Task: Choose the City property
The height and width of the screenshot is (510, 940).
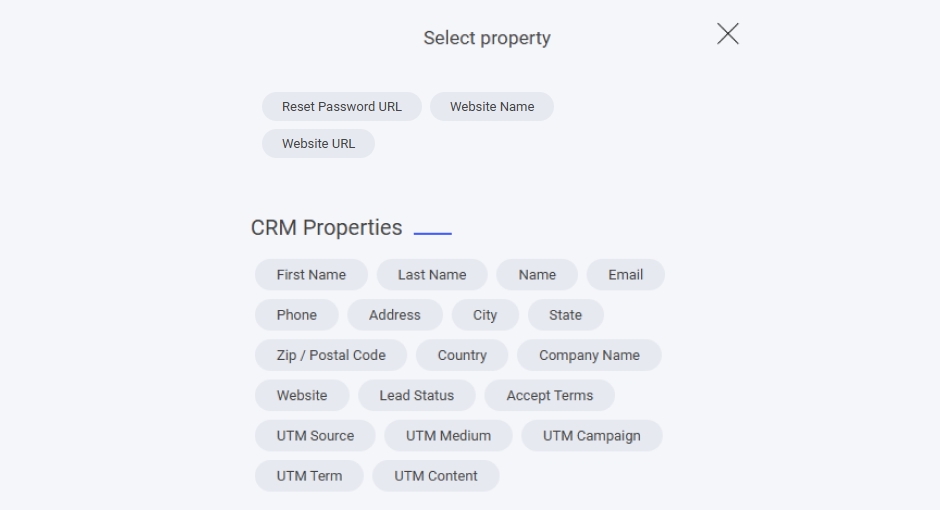Action: point(485,315)
